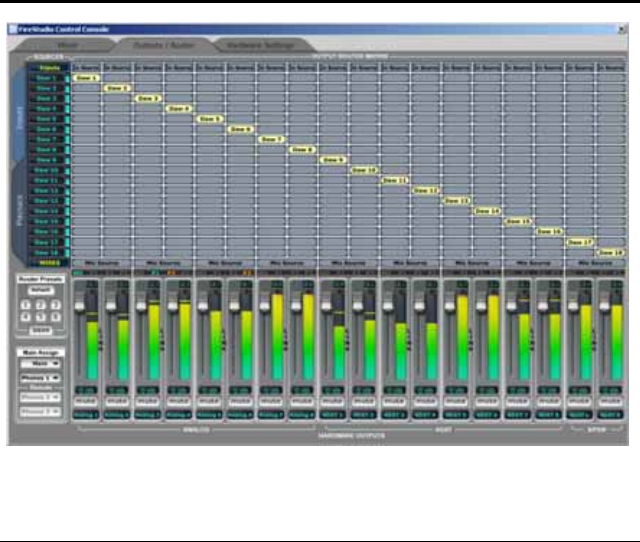This screenshot has height=542, width=640.
Task: Select the yellow DAW 1 routing node
Action: [x=87, y=77]
